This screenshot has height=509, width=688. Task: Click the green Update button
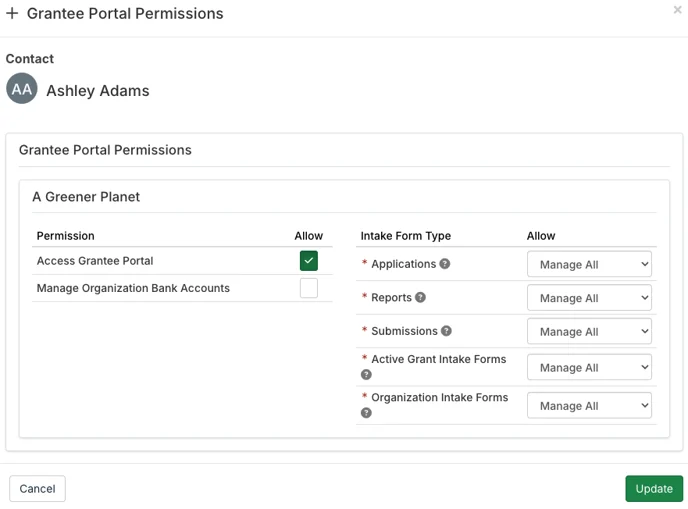654,489
